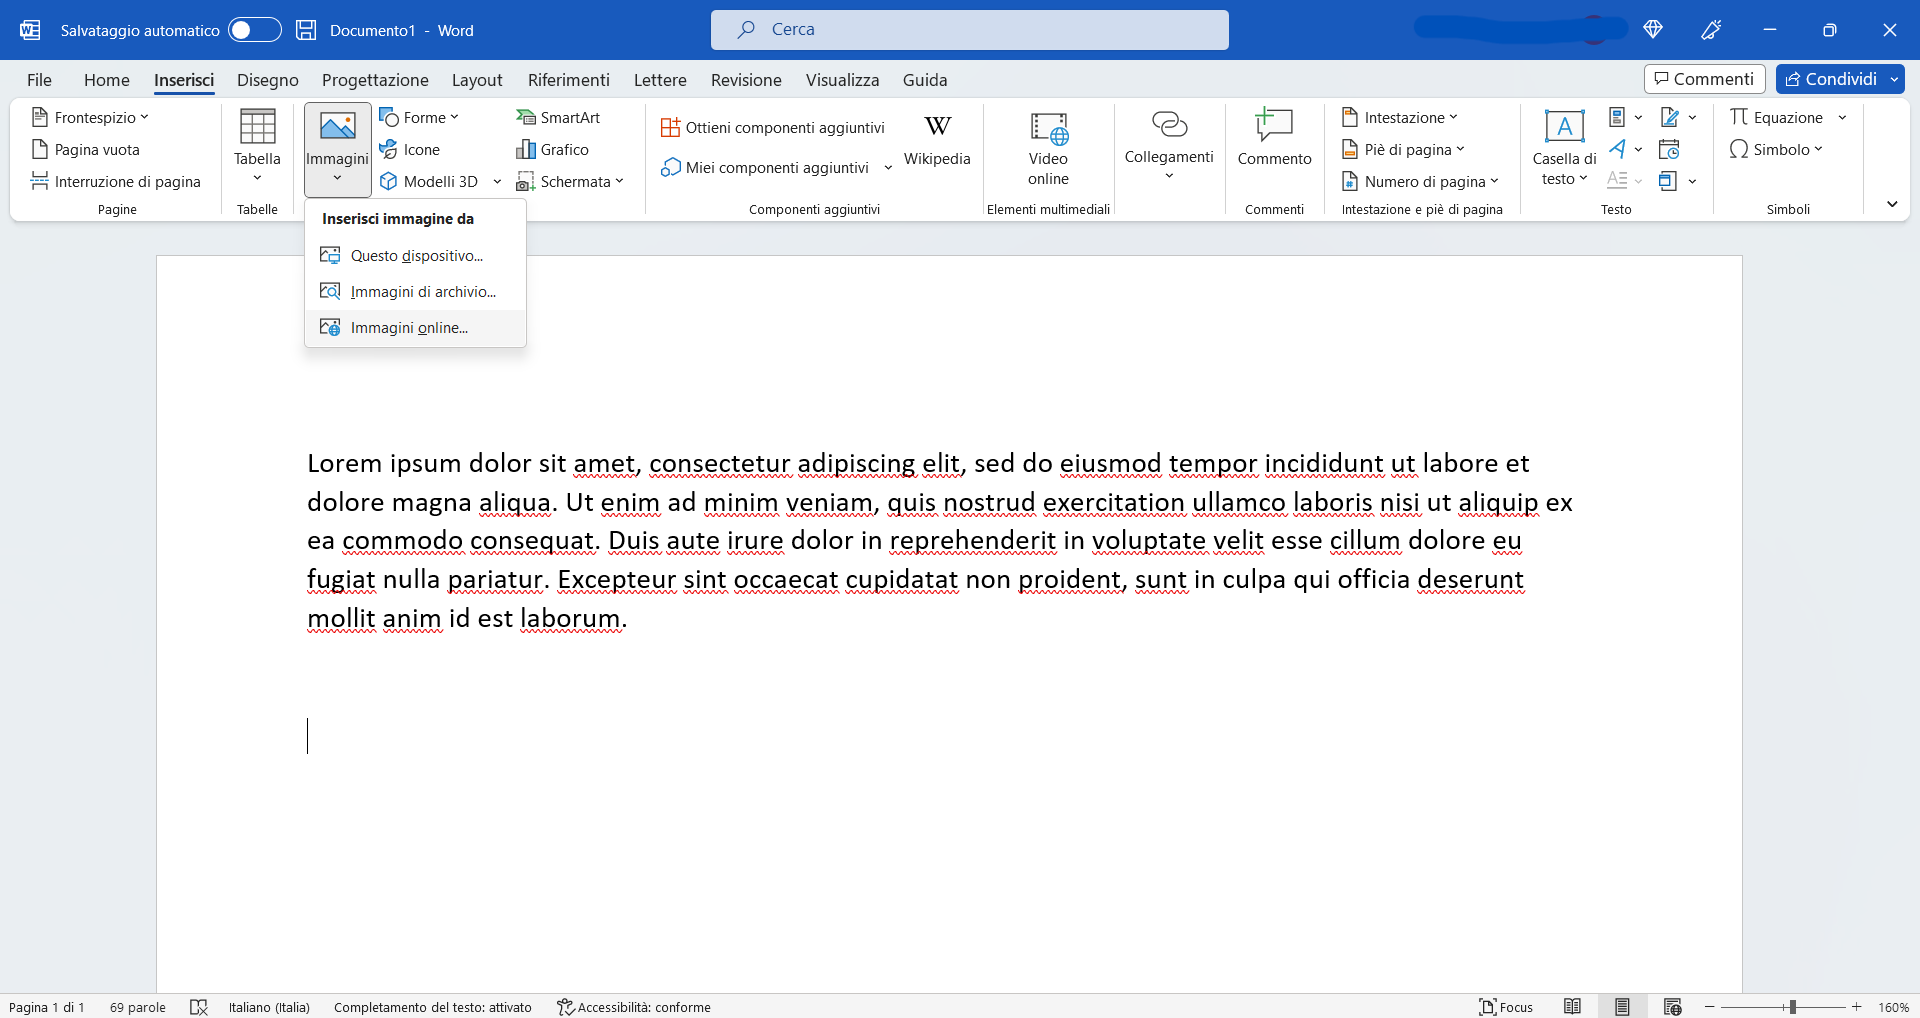Insert a Video online
Viewport: 1920px width, 1018px height.
[x=1047, y=149]
